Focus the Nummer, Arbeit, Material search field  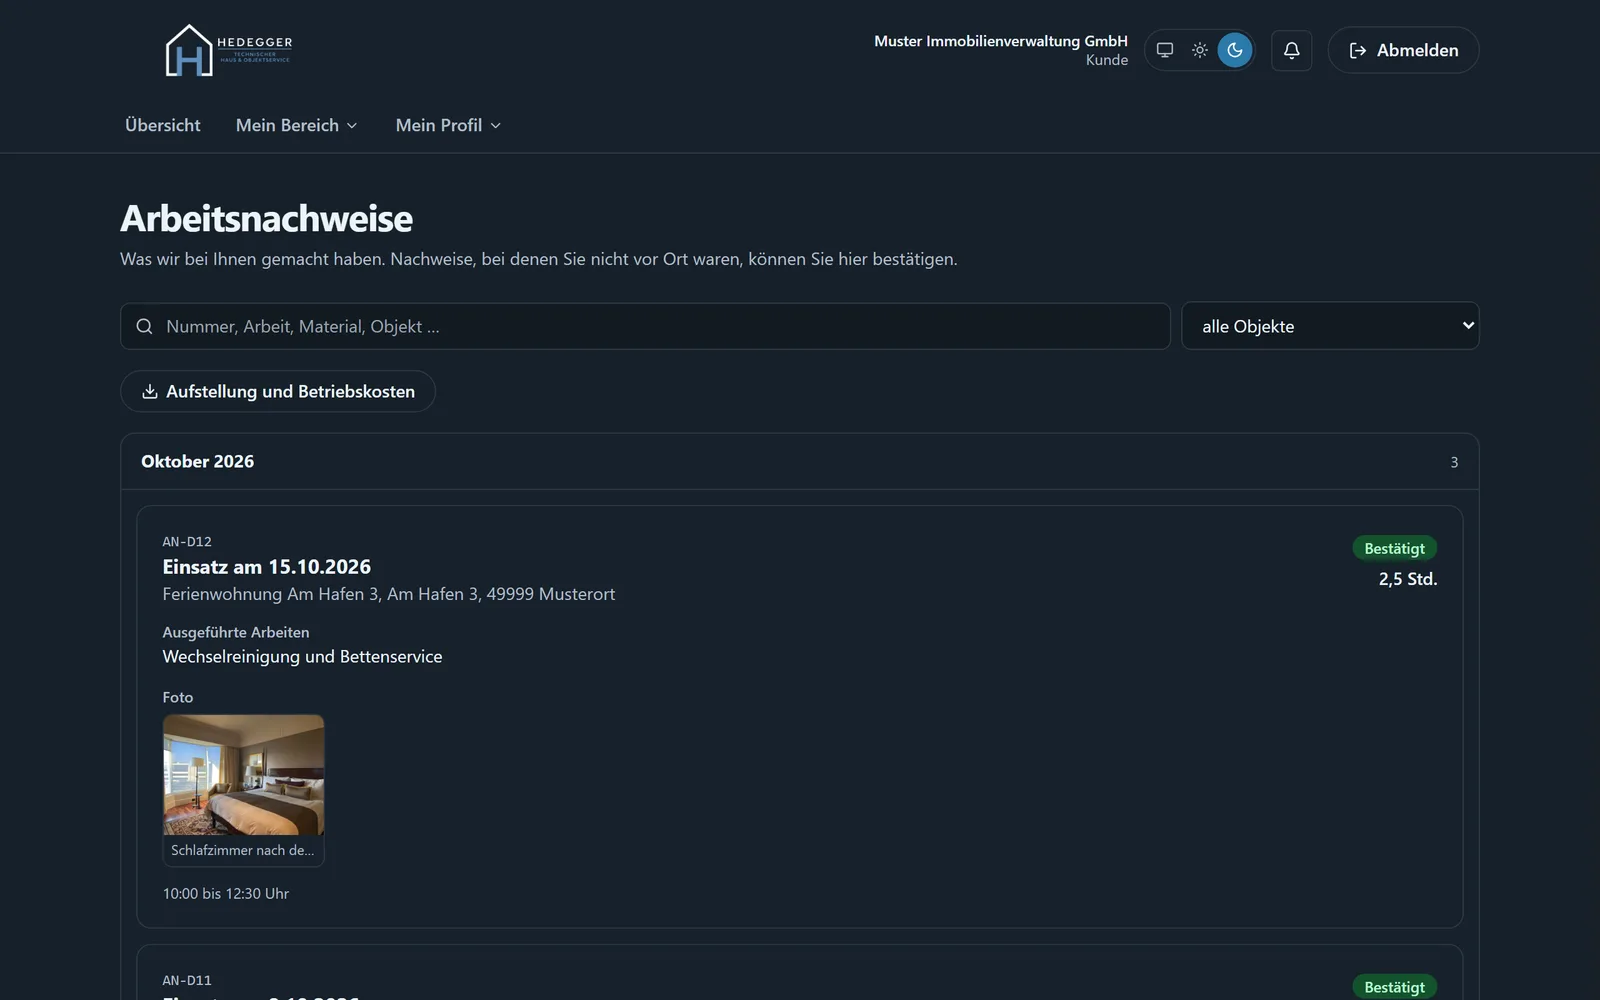pyautogui.click(x=645, y=326)
